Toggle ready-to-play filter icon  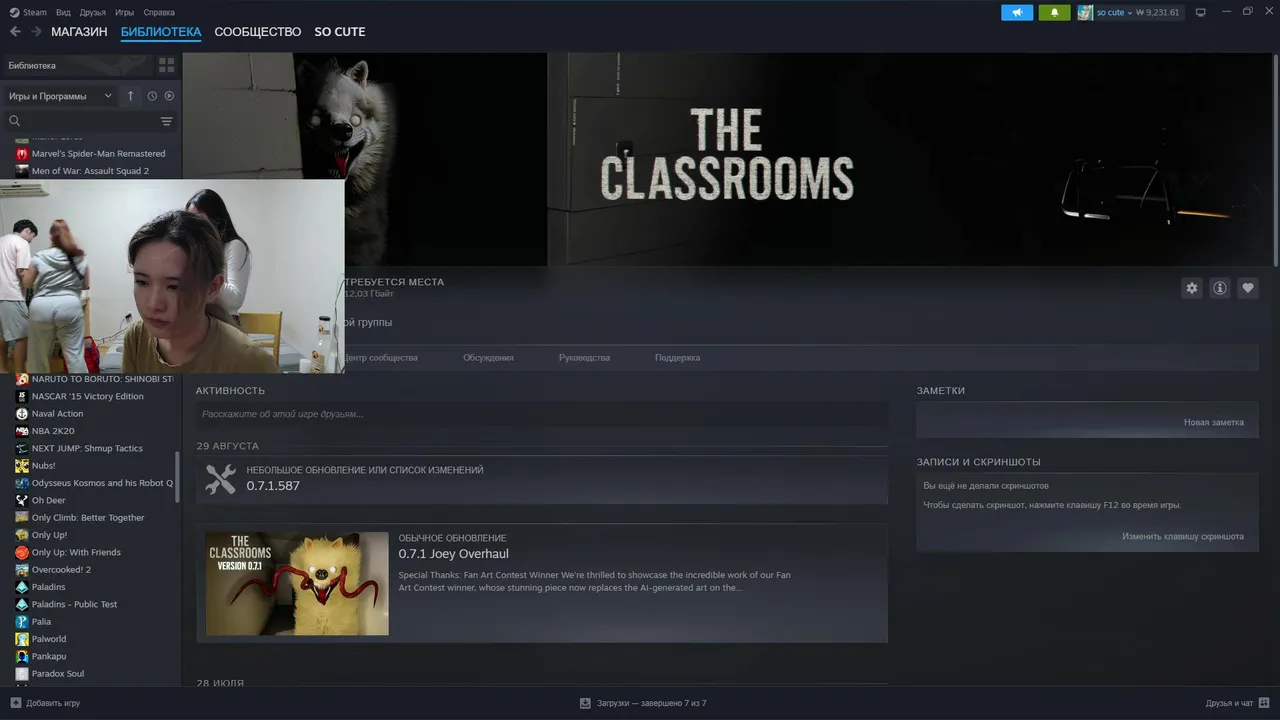click(x=169, y=96)
